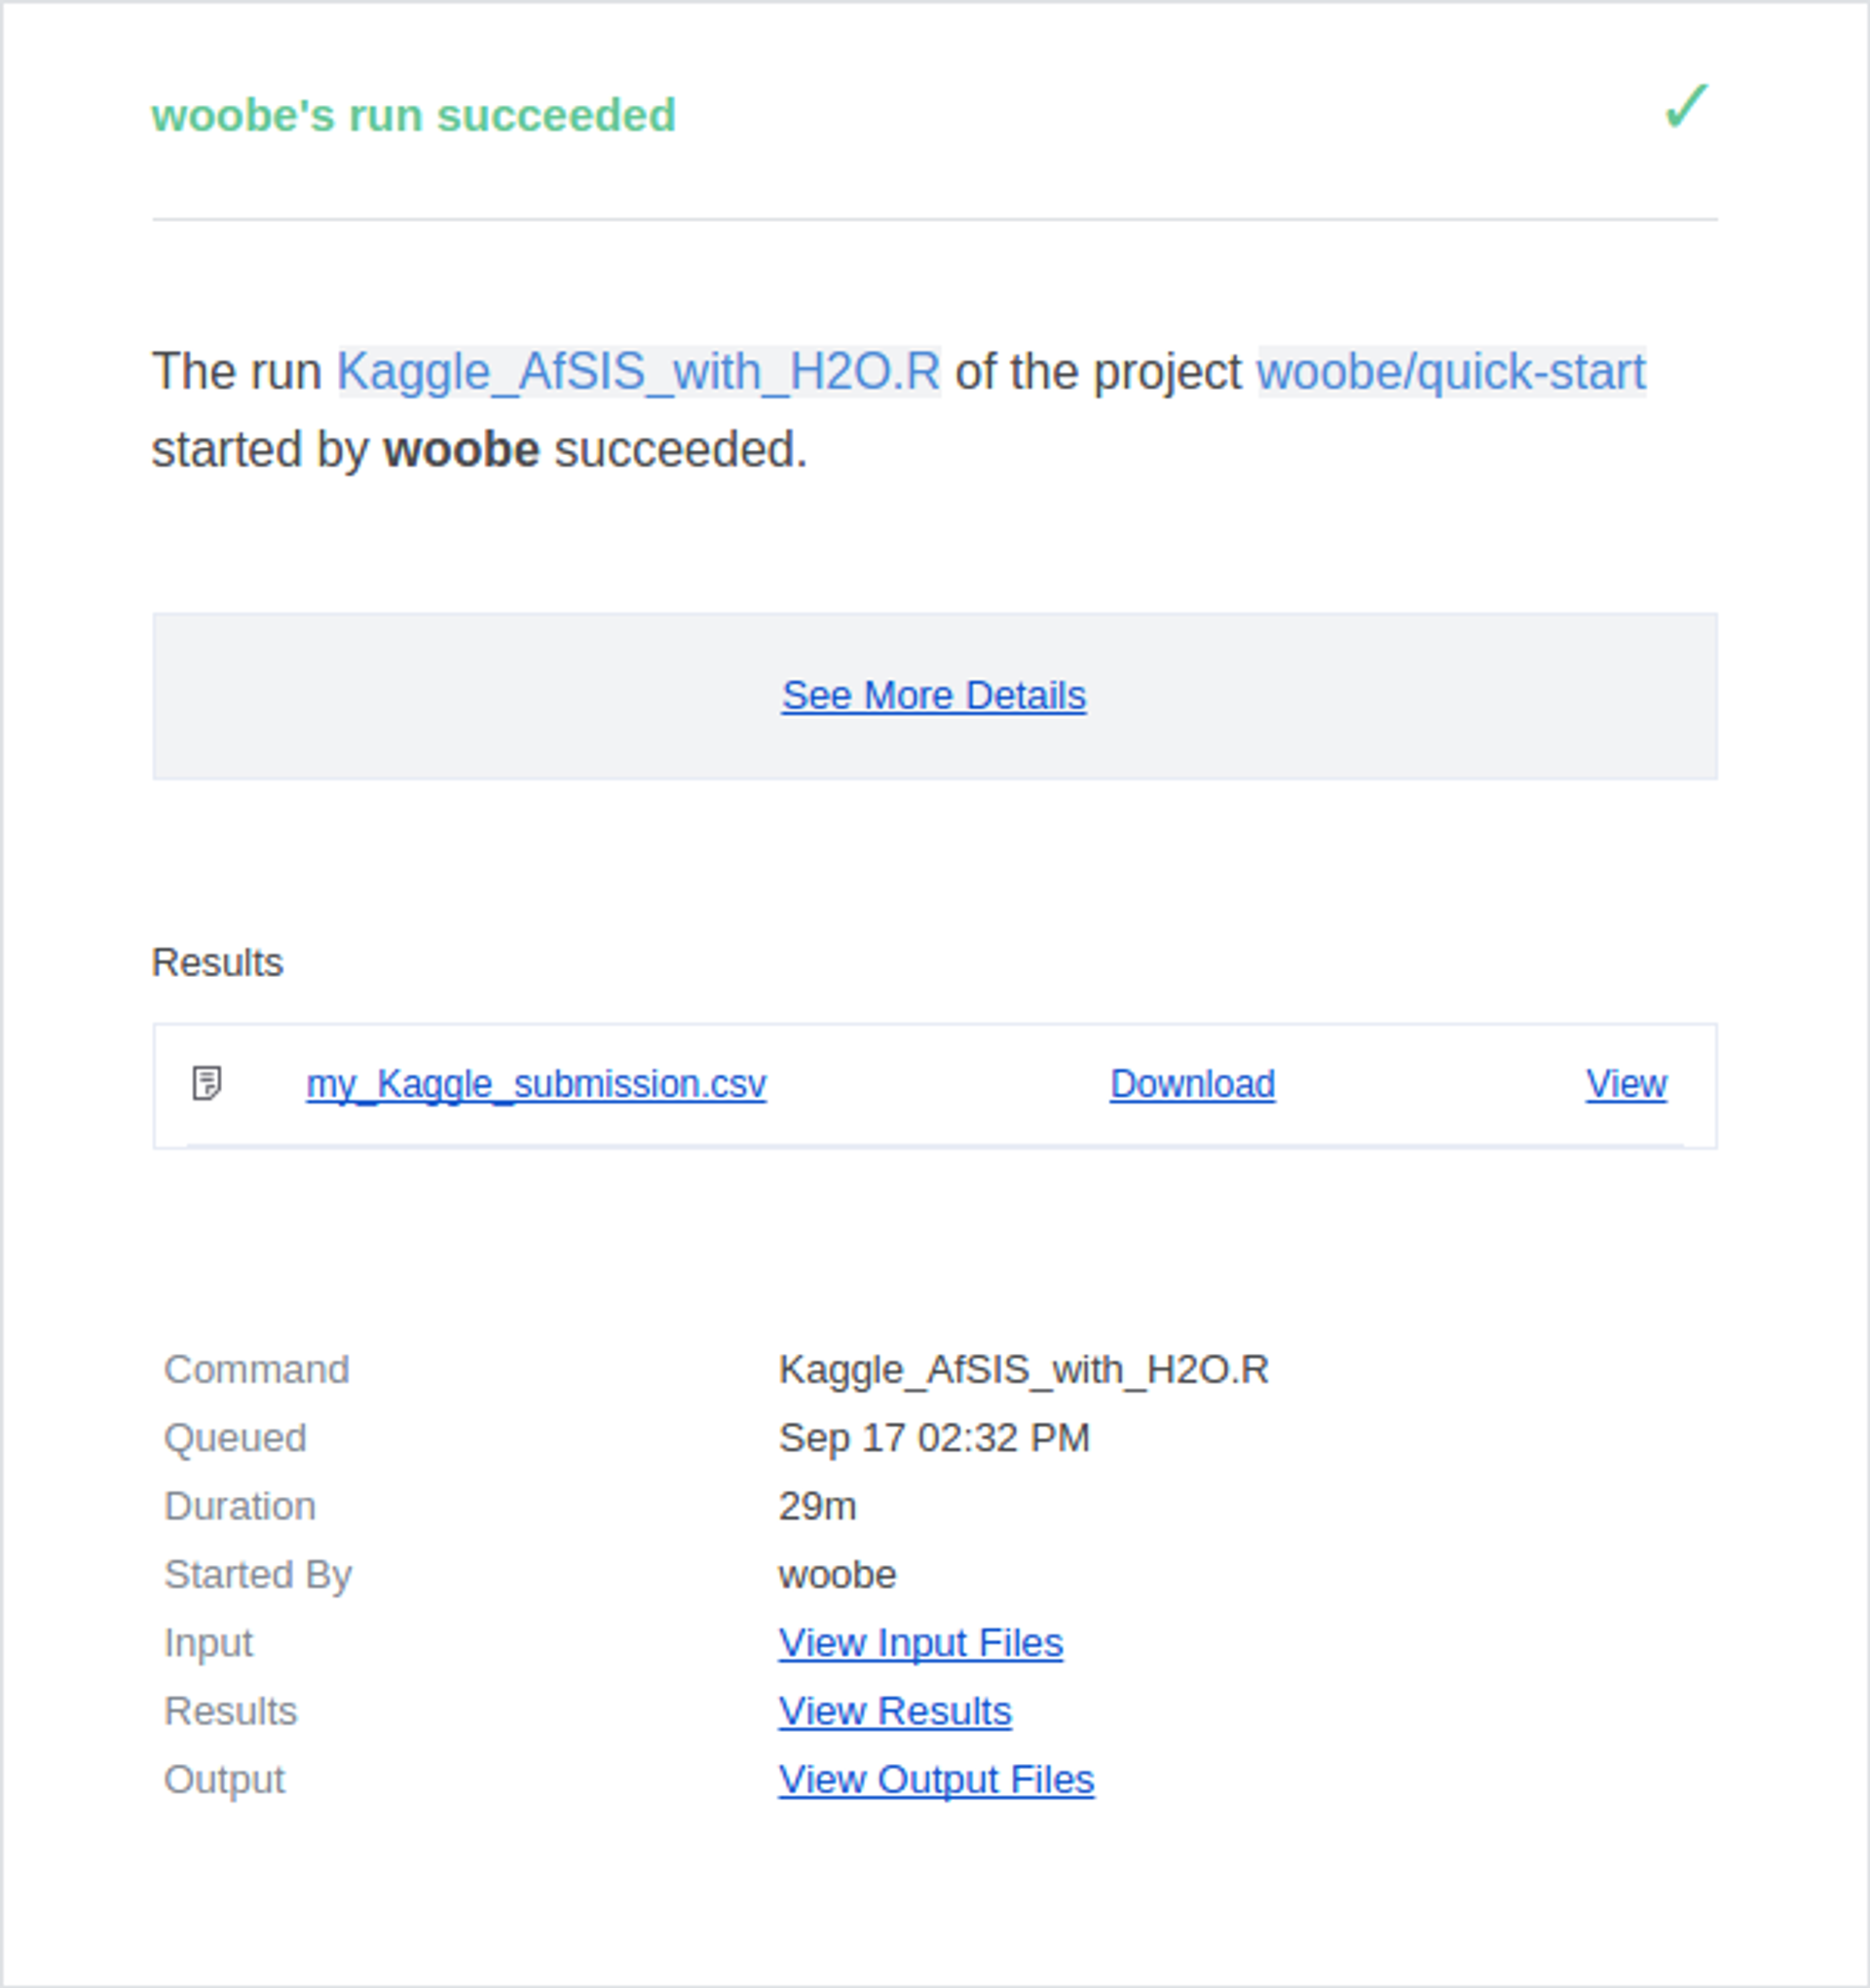Click See More Details

[x=933, y=695]
